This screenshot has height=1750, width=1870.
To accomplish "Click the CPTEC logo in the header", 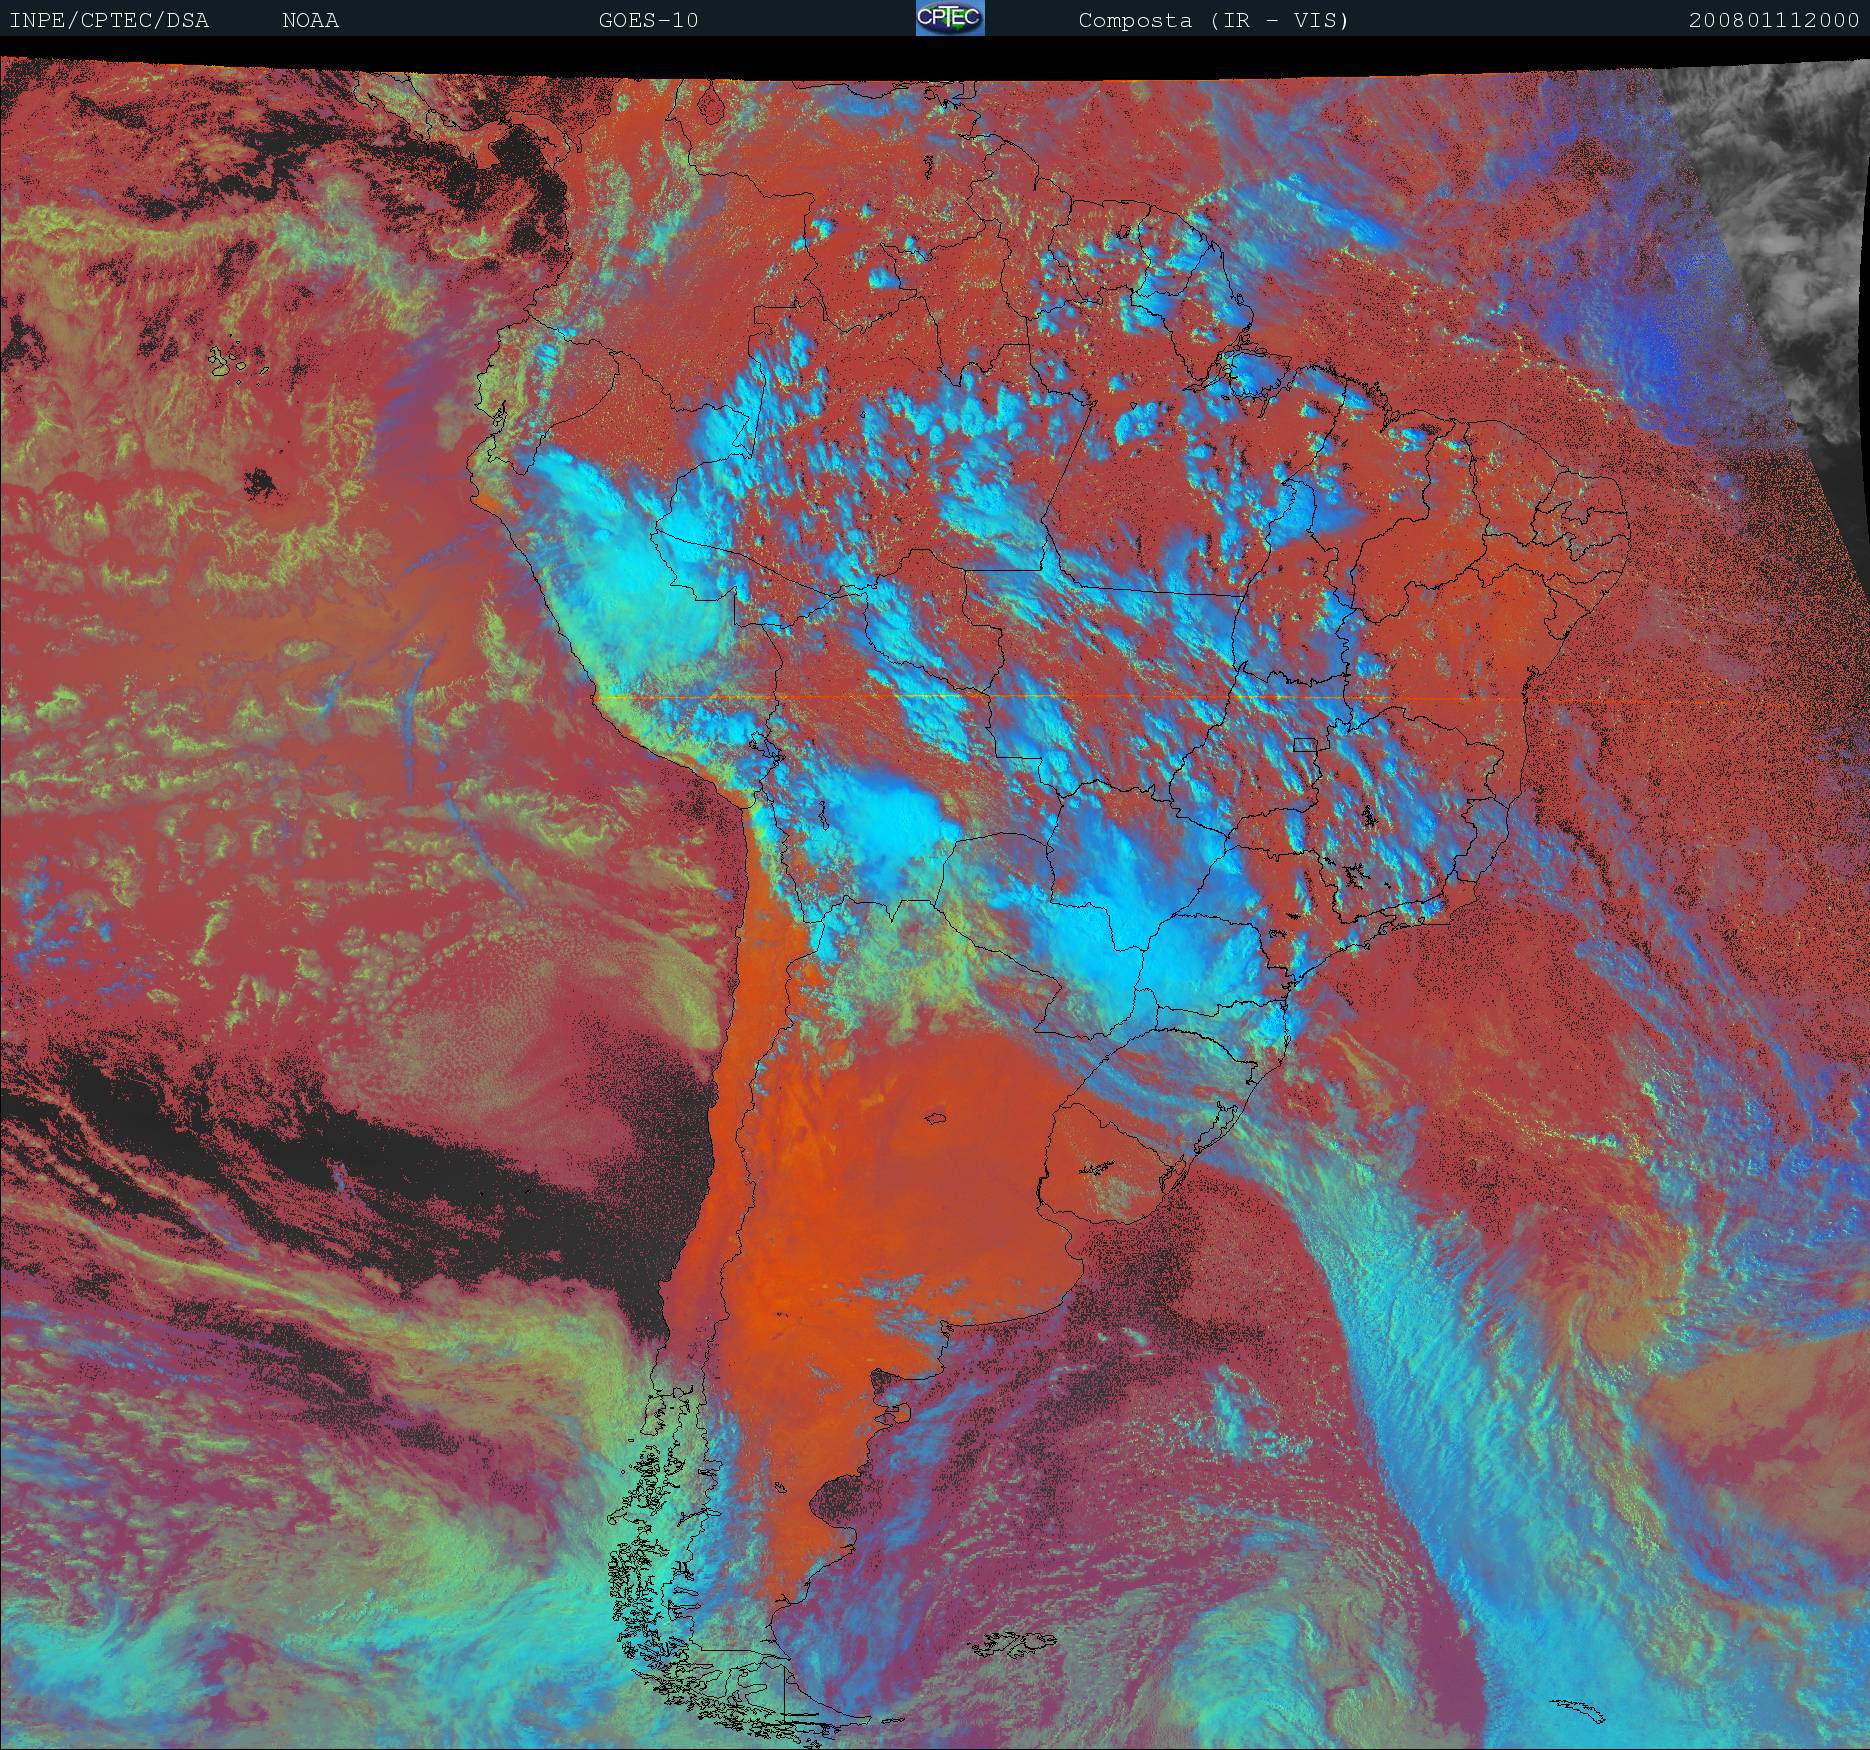I will pyautogui.click(x=950, y=18).
